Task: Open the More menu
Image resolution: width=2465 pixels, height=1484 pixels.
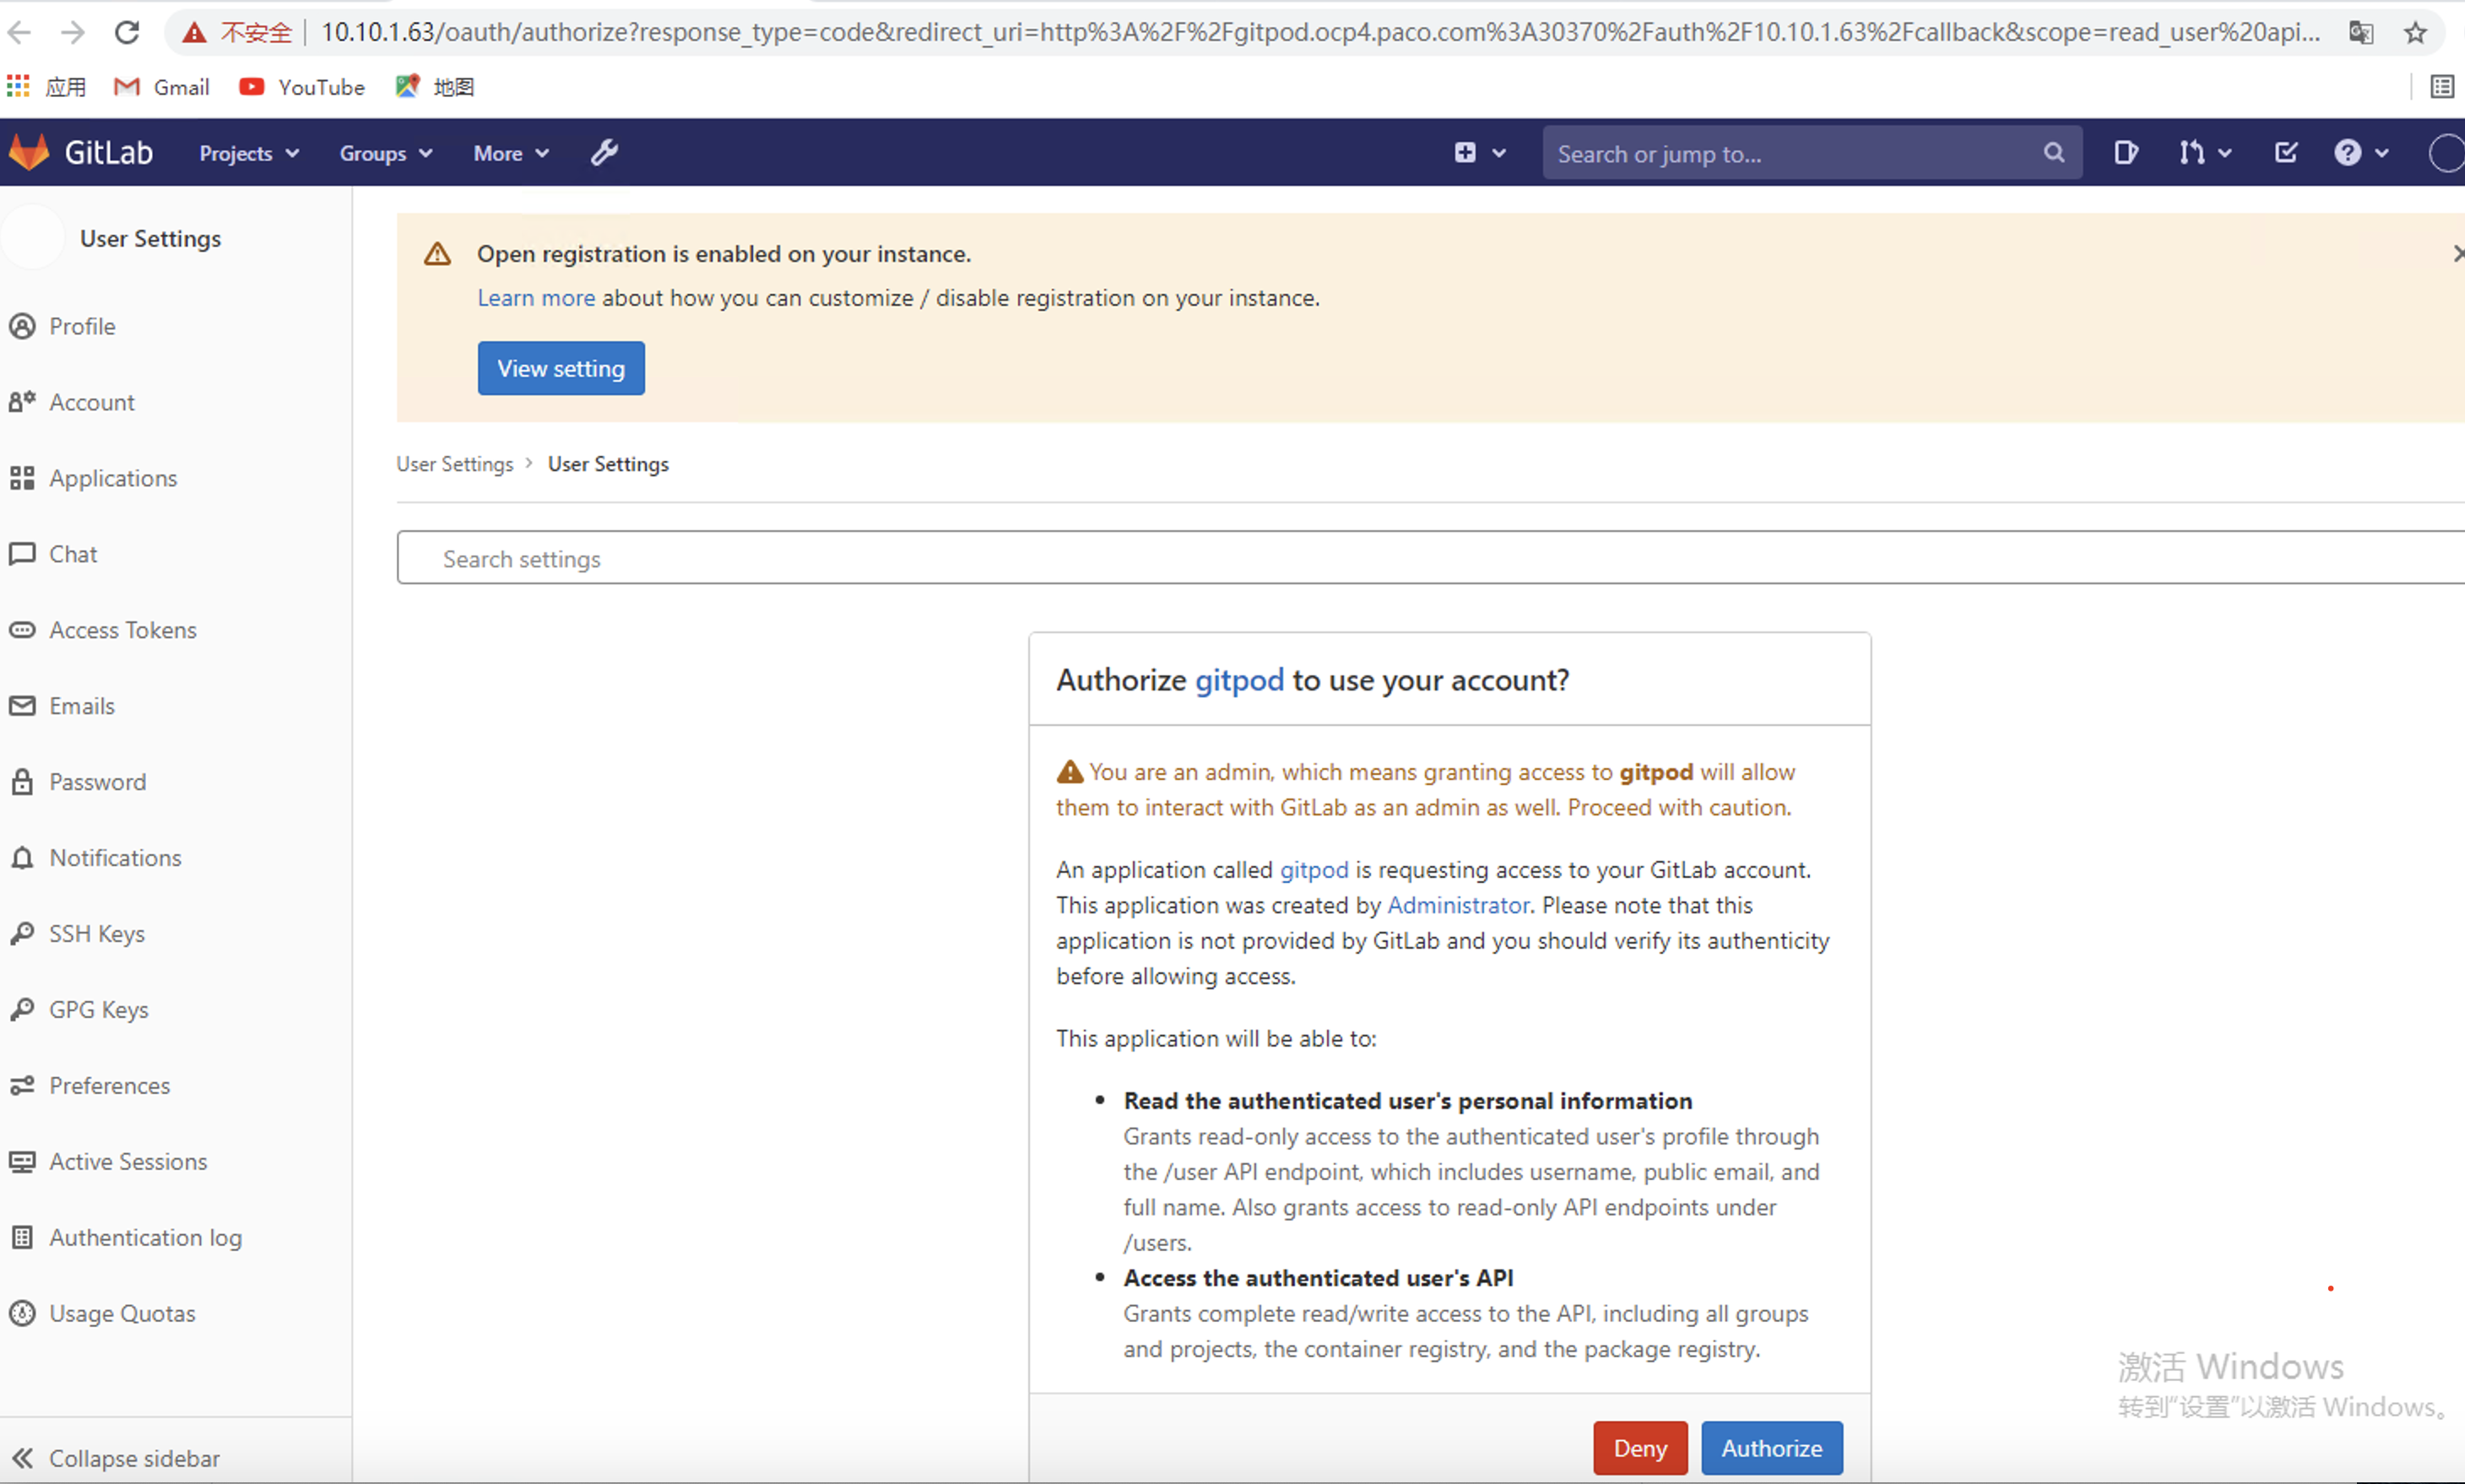Action: coord(510,152)
